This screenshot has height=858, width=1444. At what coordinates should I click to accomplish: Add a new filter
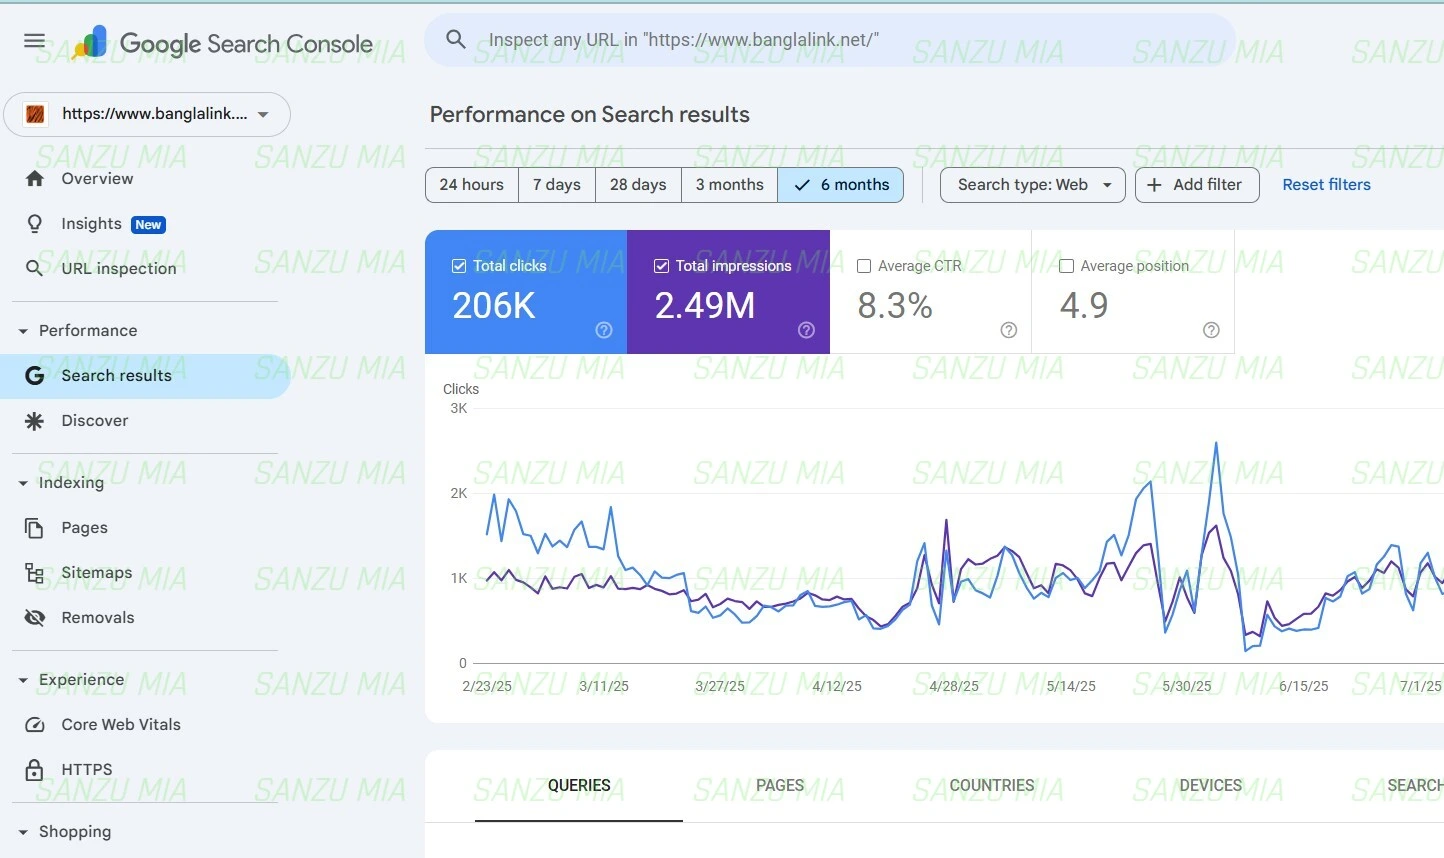click(1197, 185)
